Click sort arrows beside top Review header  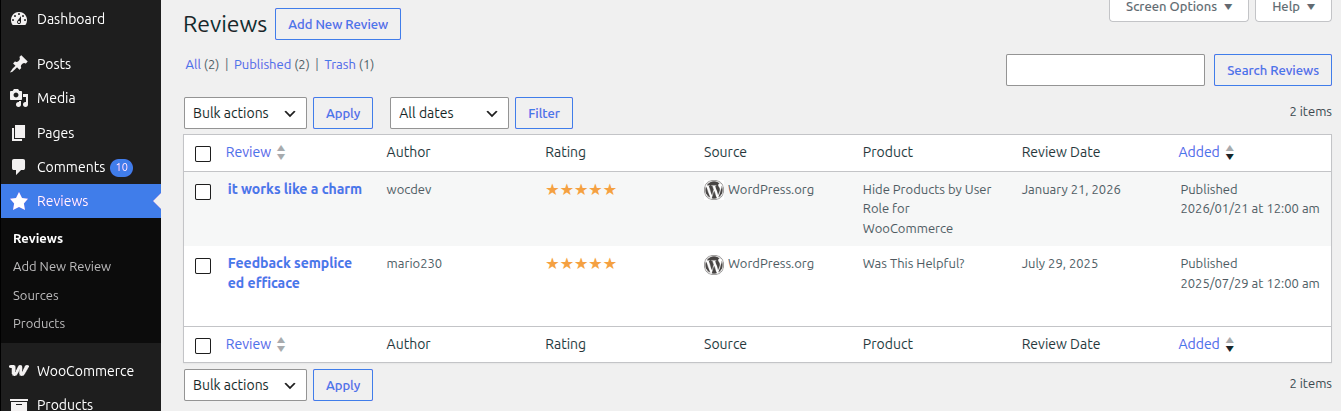(x=281, y=153)
